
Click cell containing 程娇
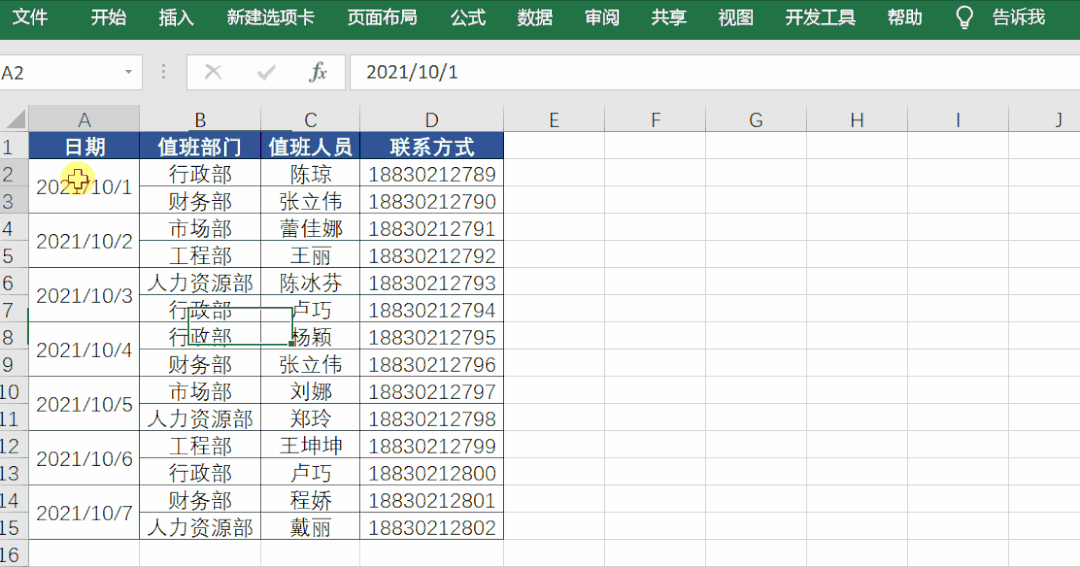click(310, 500)
